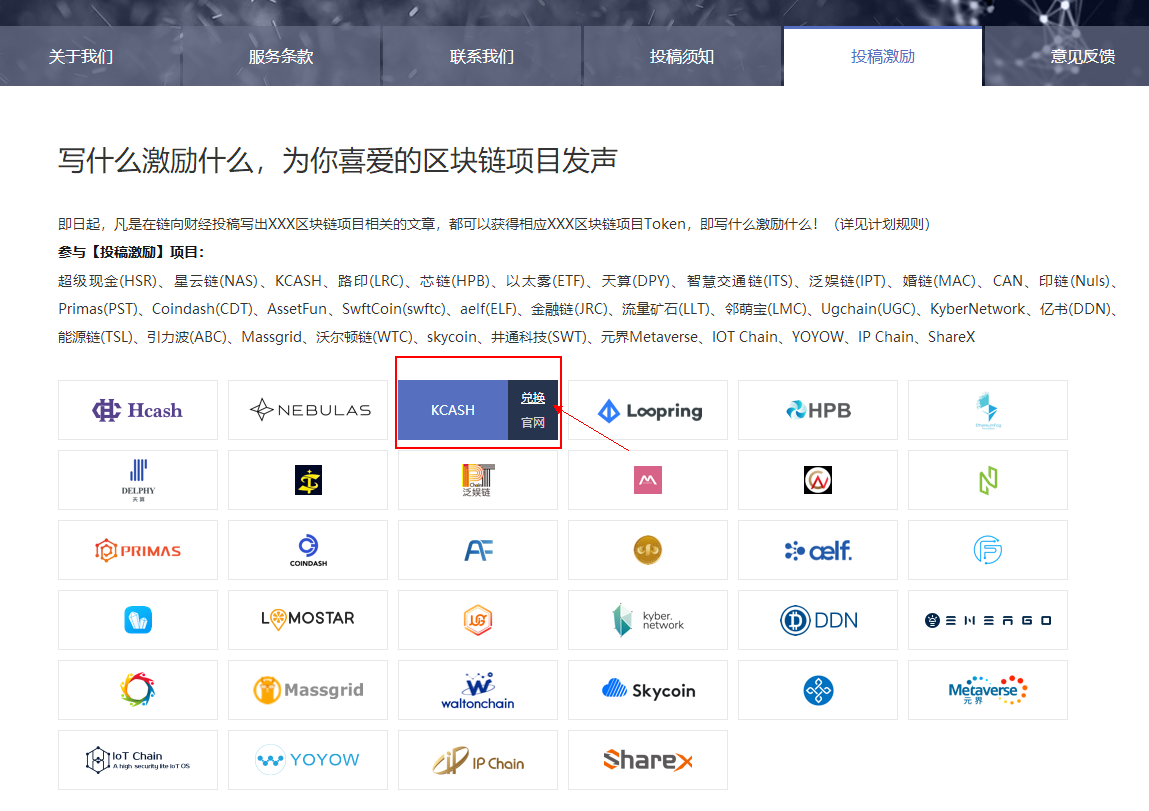1149x811 pixels.
Task: Click the ITS yellow-black logo card
Action: tap(308, 480)
